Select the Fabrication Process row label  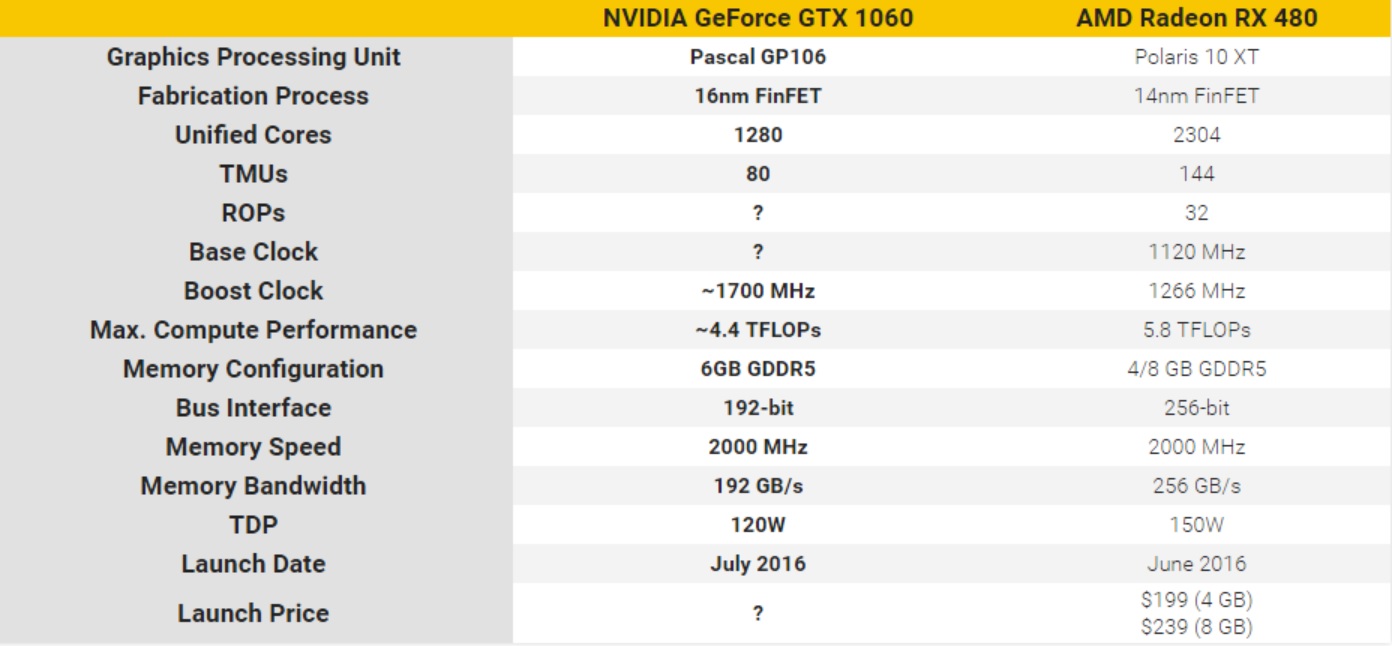pos(254,96)
